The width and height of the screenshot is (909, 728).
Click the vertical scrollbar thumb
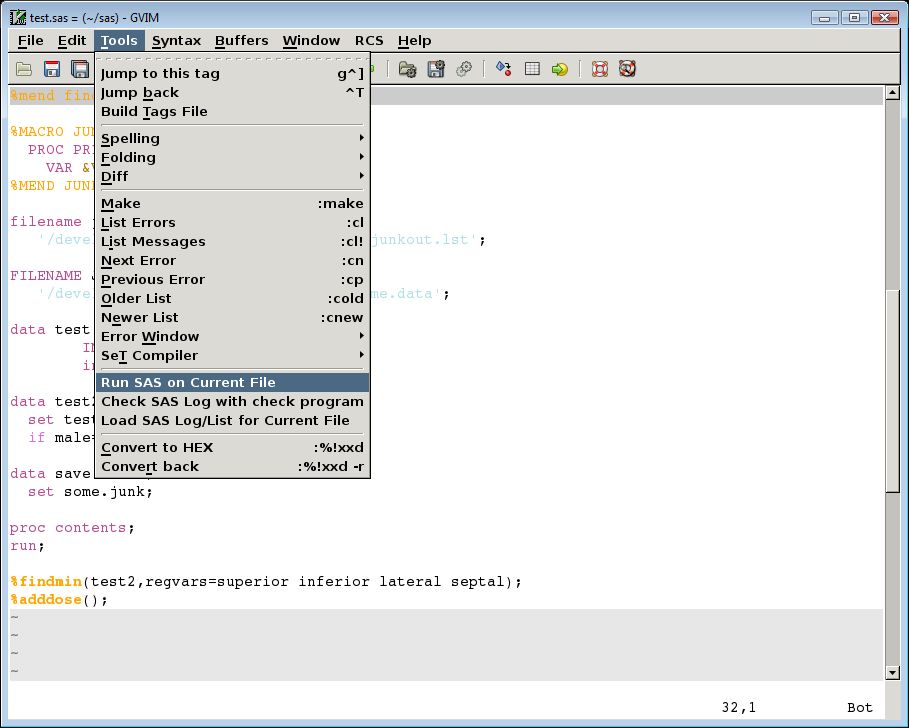click(893, 390)
